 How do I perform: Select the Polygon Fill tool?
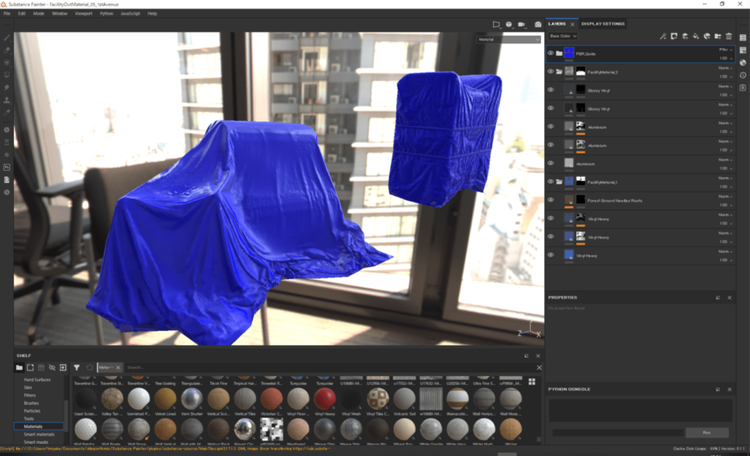(7, 75)
